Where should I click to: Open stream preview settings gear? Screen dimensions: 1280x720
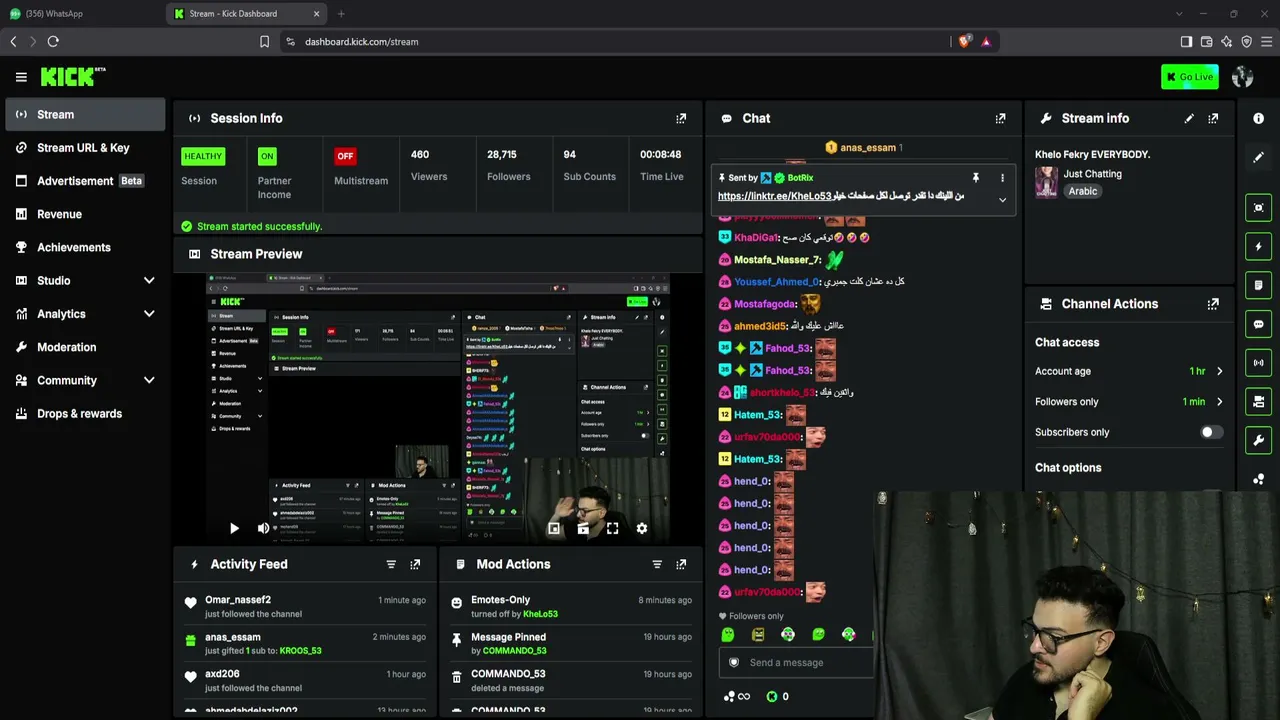point(642,529)
